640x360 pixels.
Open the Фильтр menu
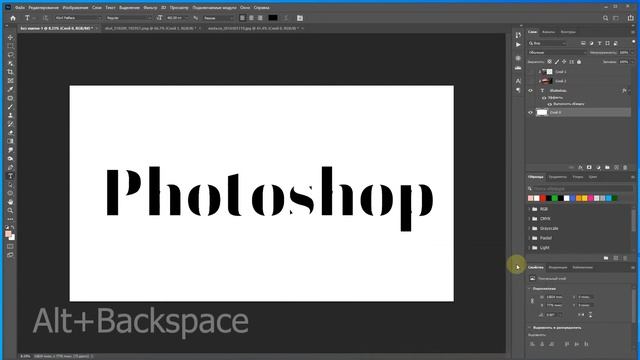150,7
